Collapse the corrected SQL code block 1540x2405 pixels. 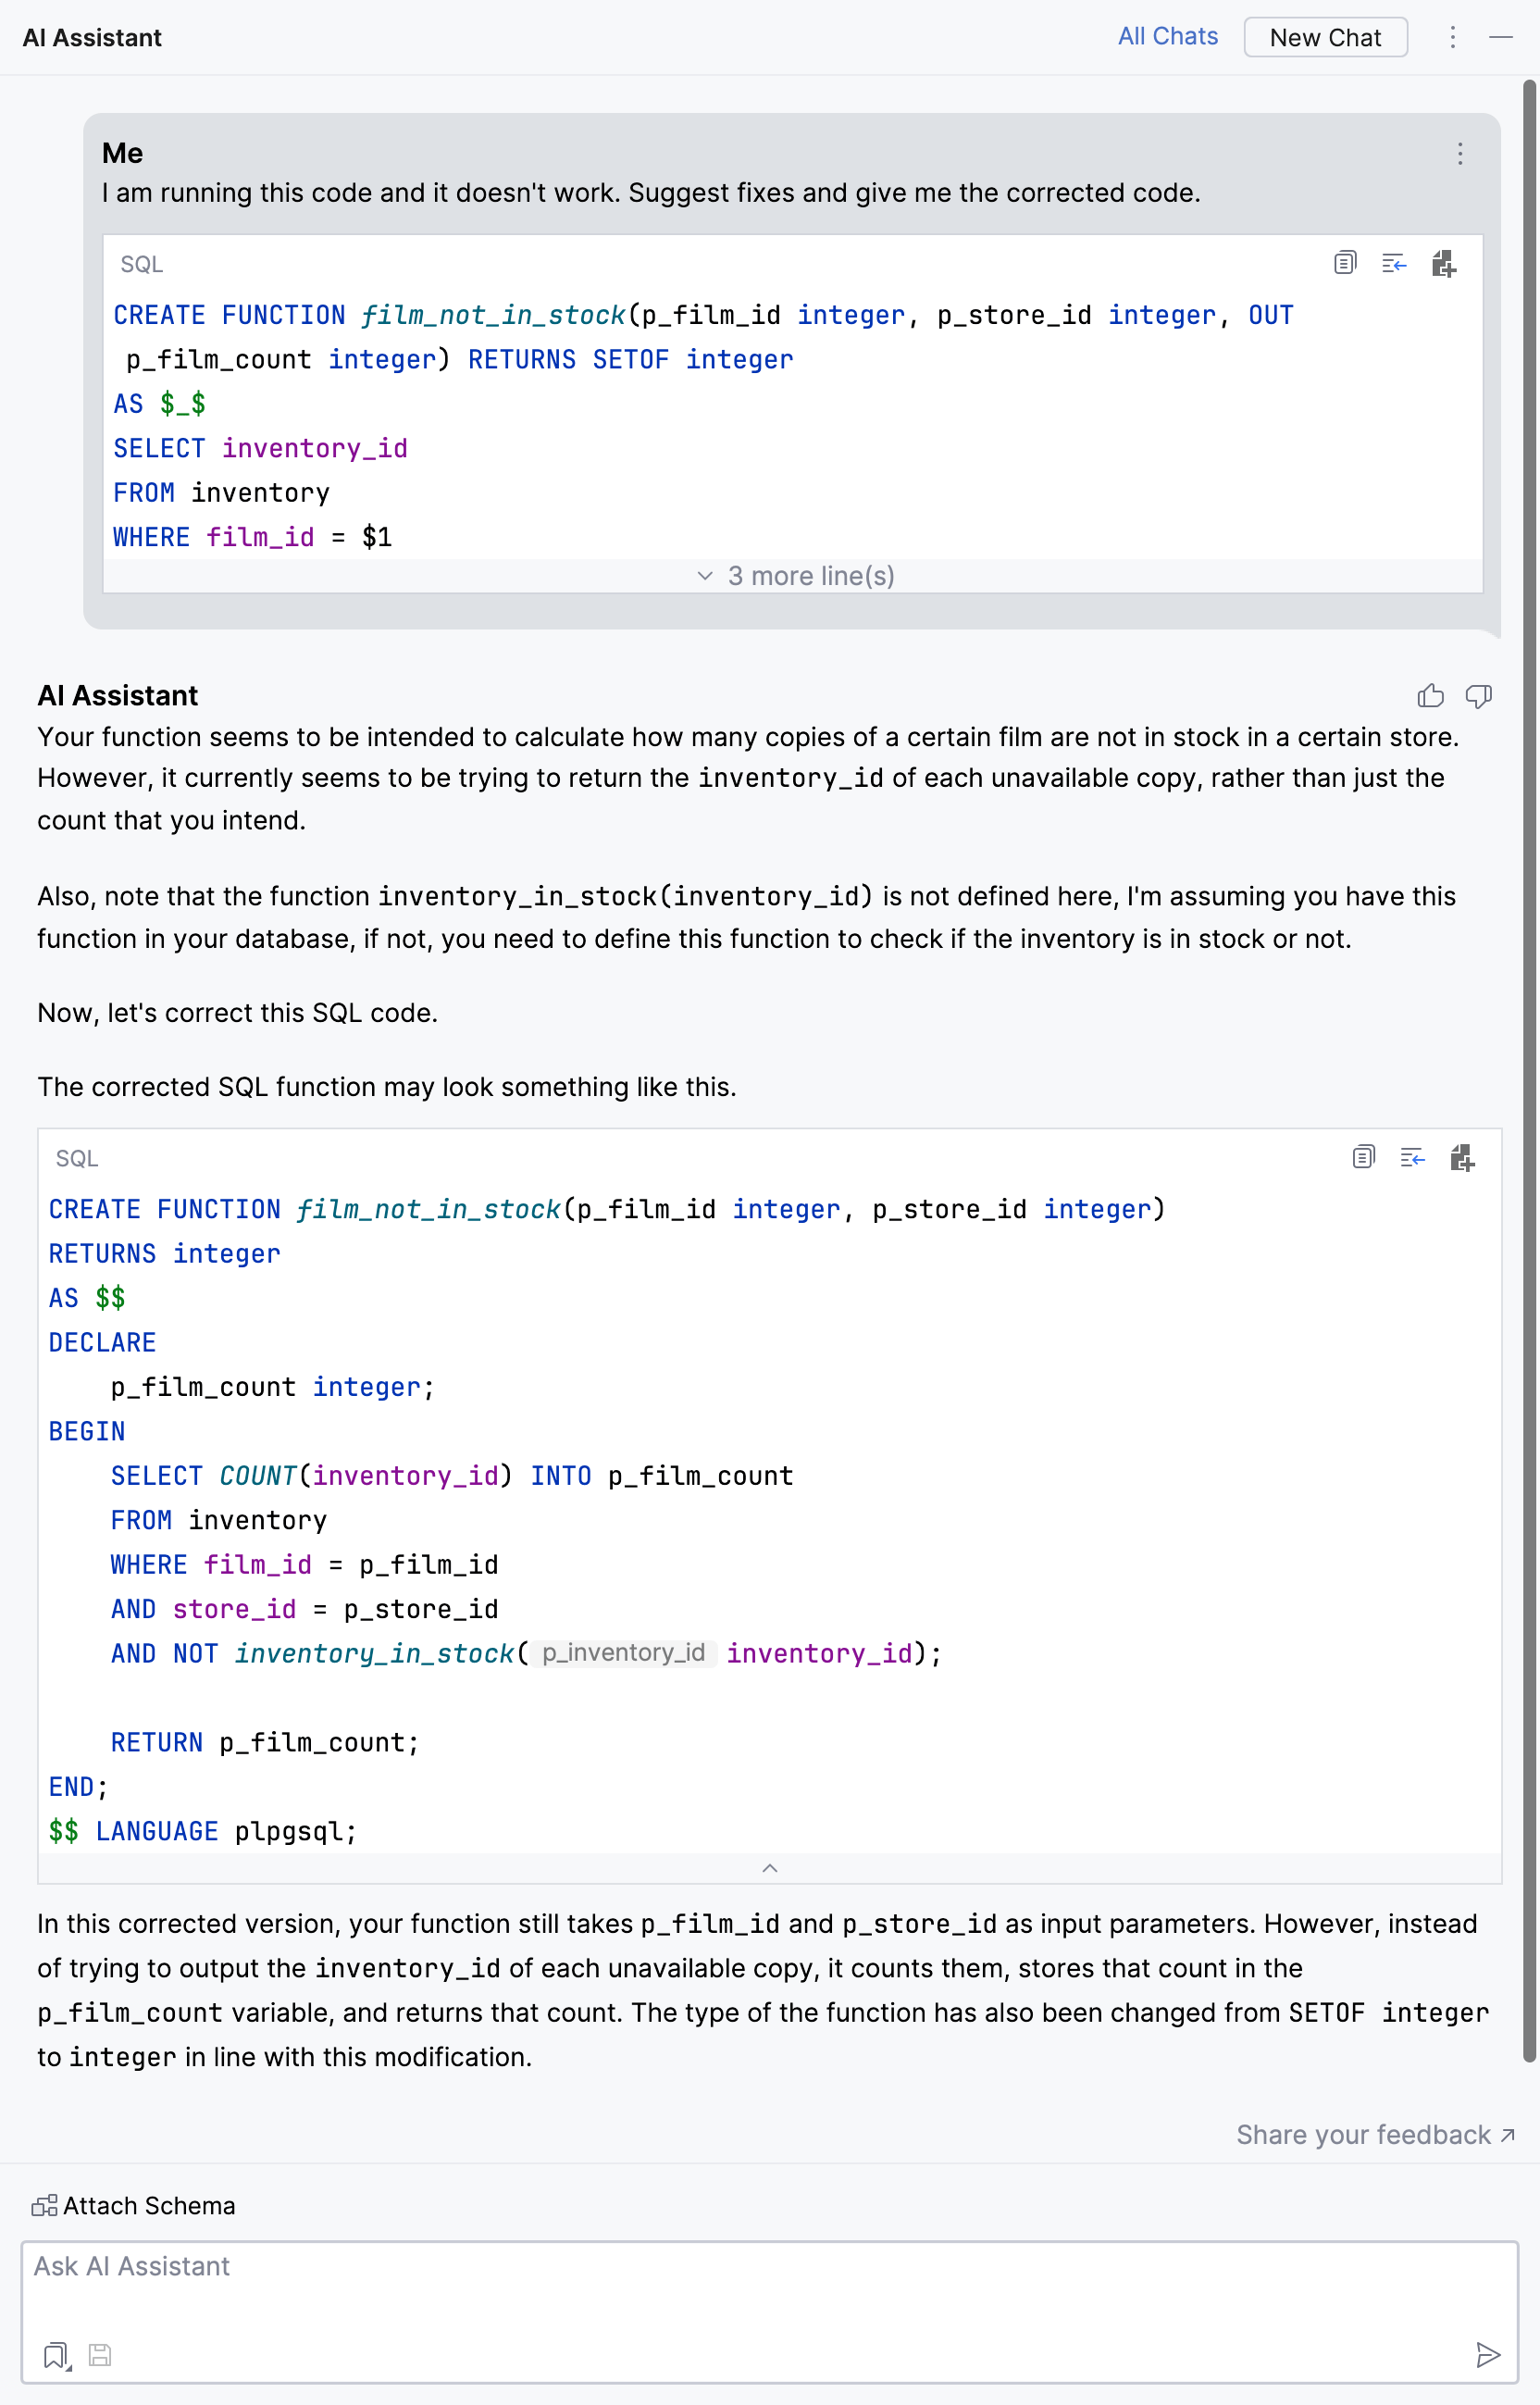[x=770, y=1867]
